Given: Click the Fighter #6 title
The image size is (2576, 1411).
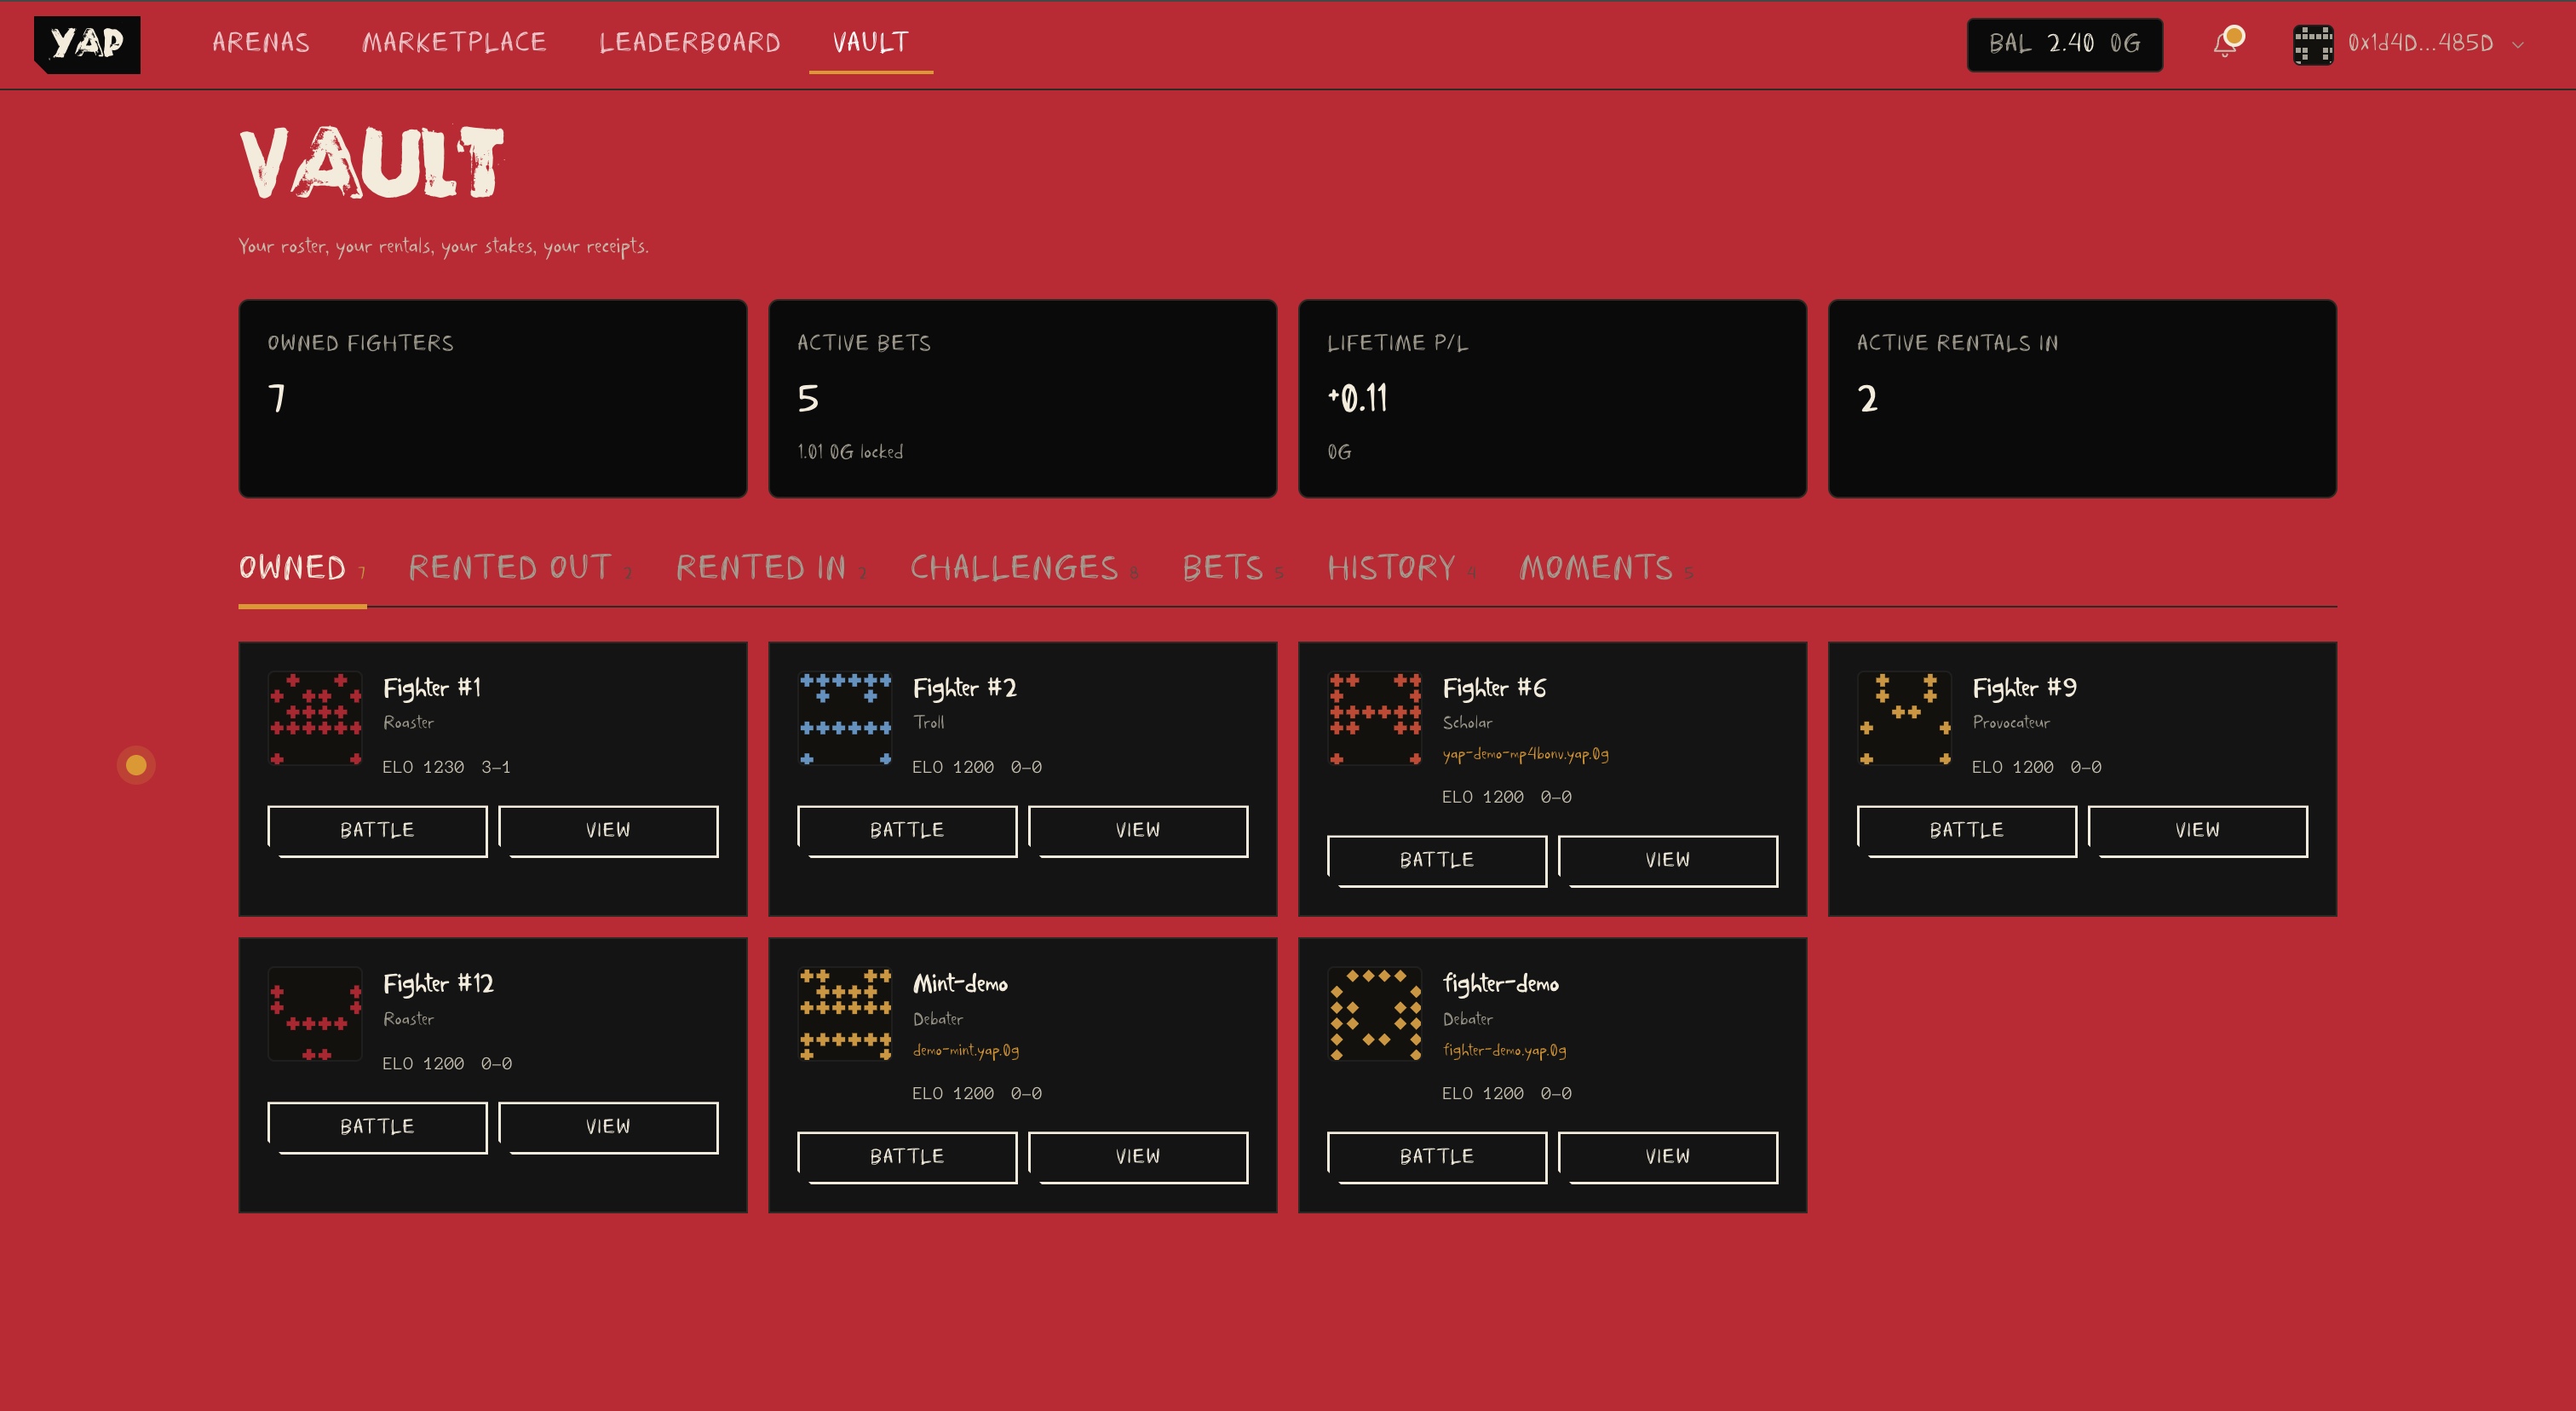Looking at the screenshot, I should click(1495, 688).
